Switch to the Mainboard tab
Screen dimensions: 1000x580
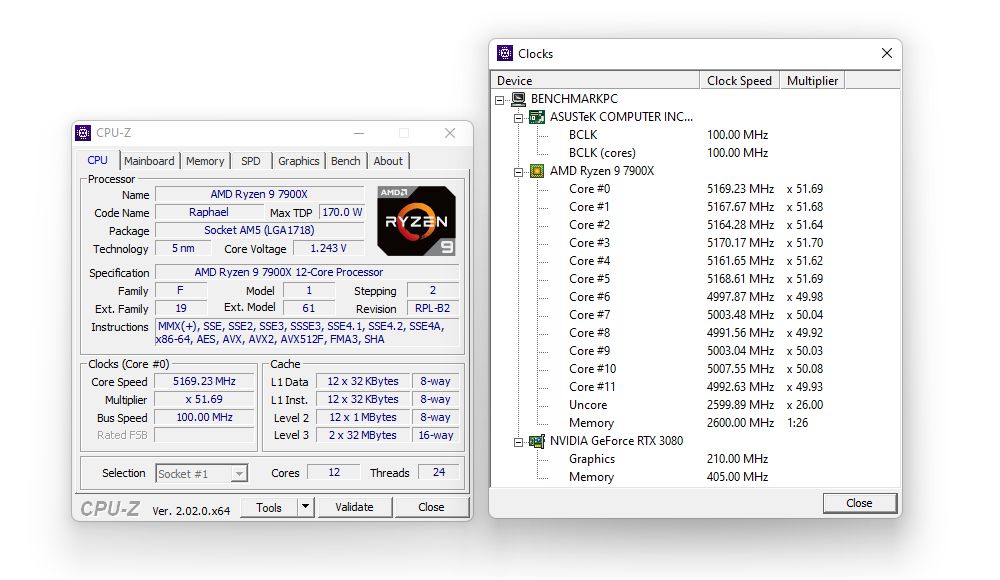pyautogui.click(x=149, y=161)
